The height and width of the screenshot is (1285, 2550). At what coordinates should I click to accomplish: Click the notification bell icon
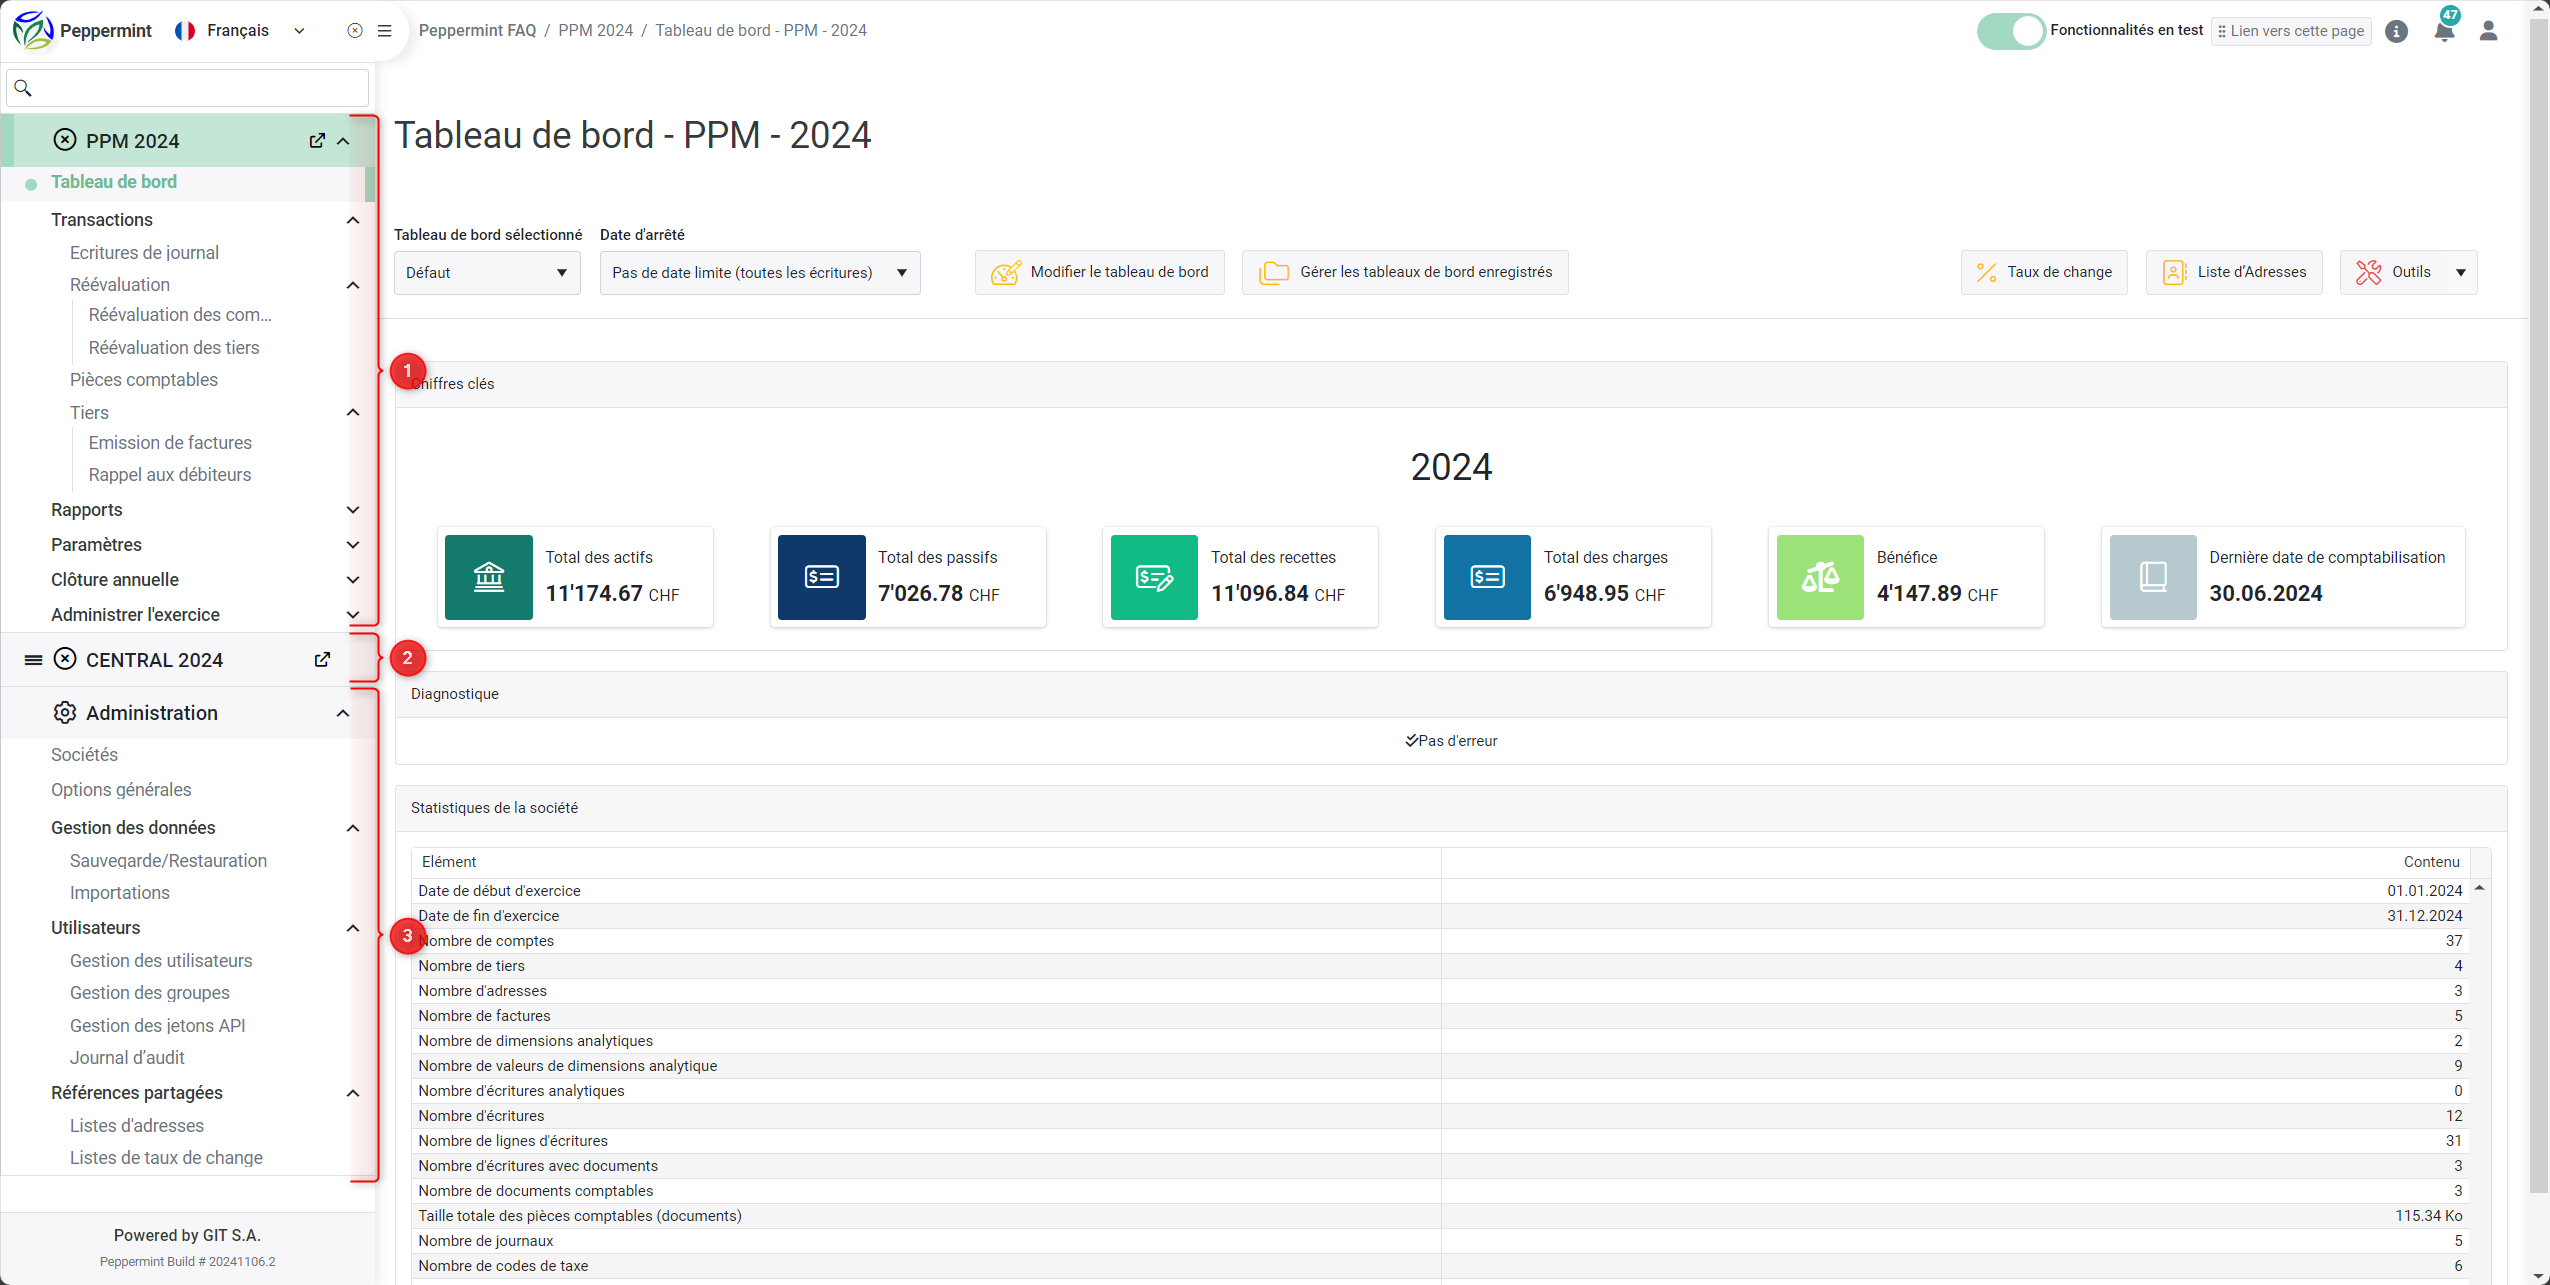pyautogui.click(x=2443, y=31)
